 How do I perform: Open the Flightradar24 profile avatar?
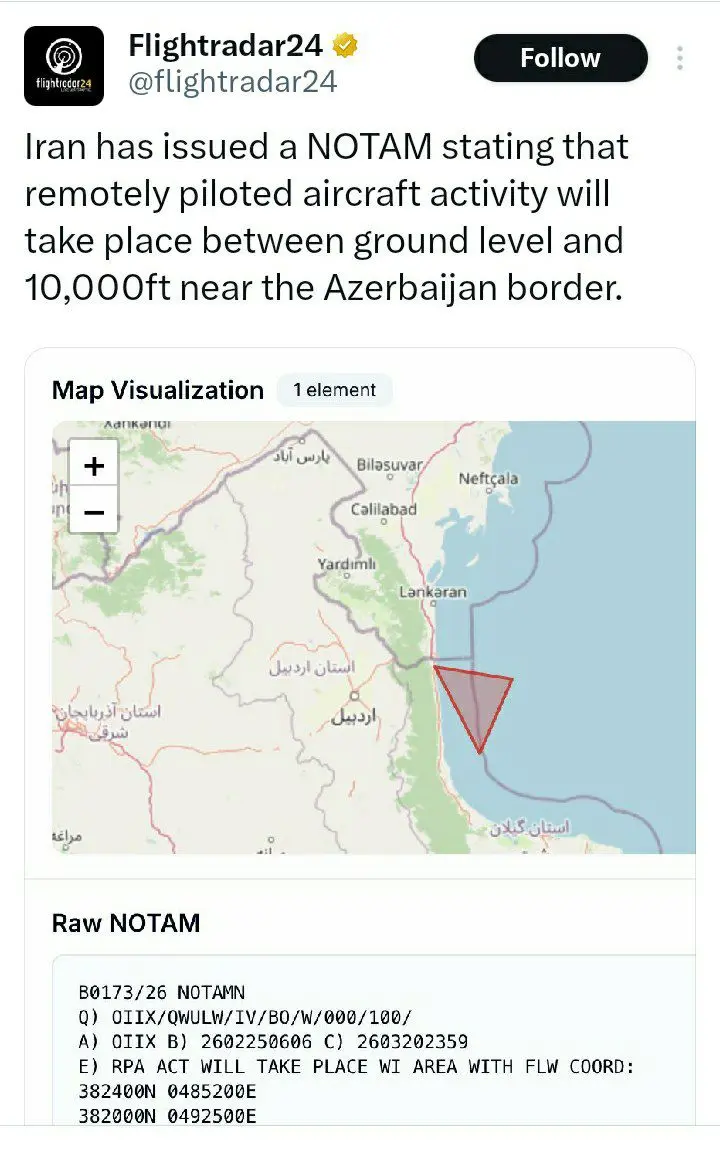point(64,66)
